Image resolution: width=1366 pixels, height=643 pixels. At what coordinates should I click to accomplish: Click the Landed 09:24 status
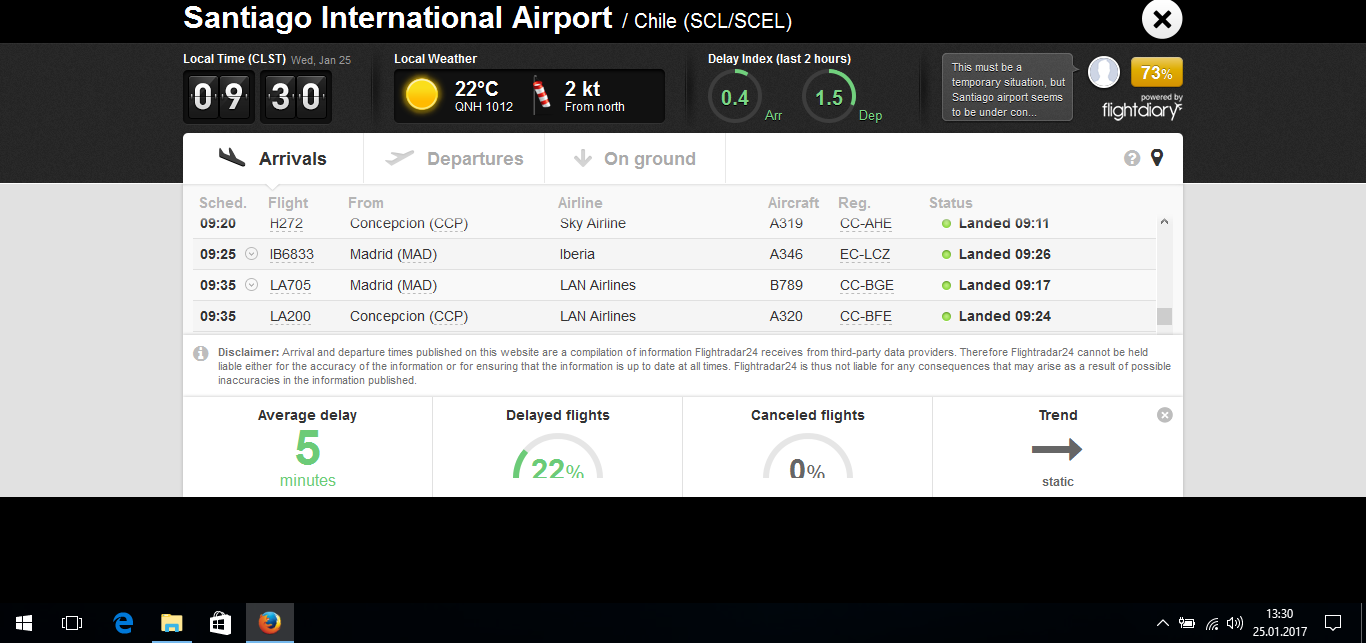point(1004,316)
